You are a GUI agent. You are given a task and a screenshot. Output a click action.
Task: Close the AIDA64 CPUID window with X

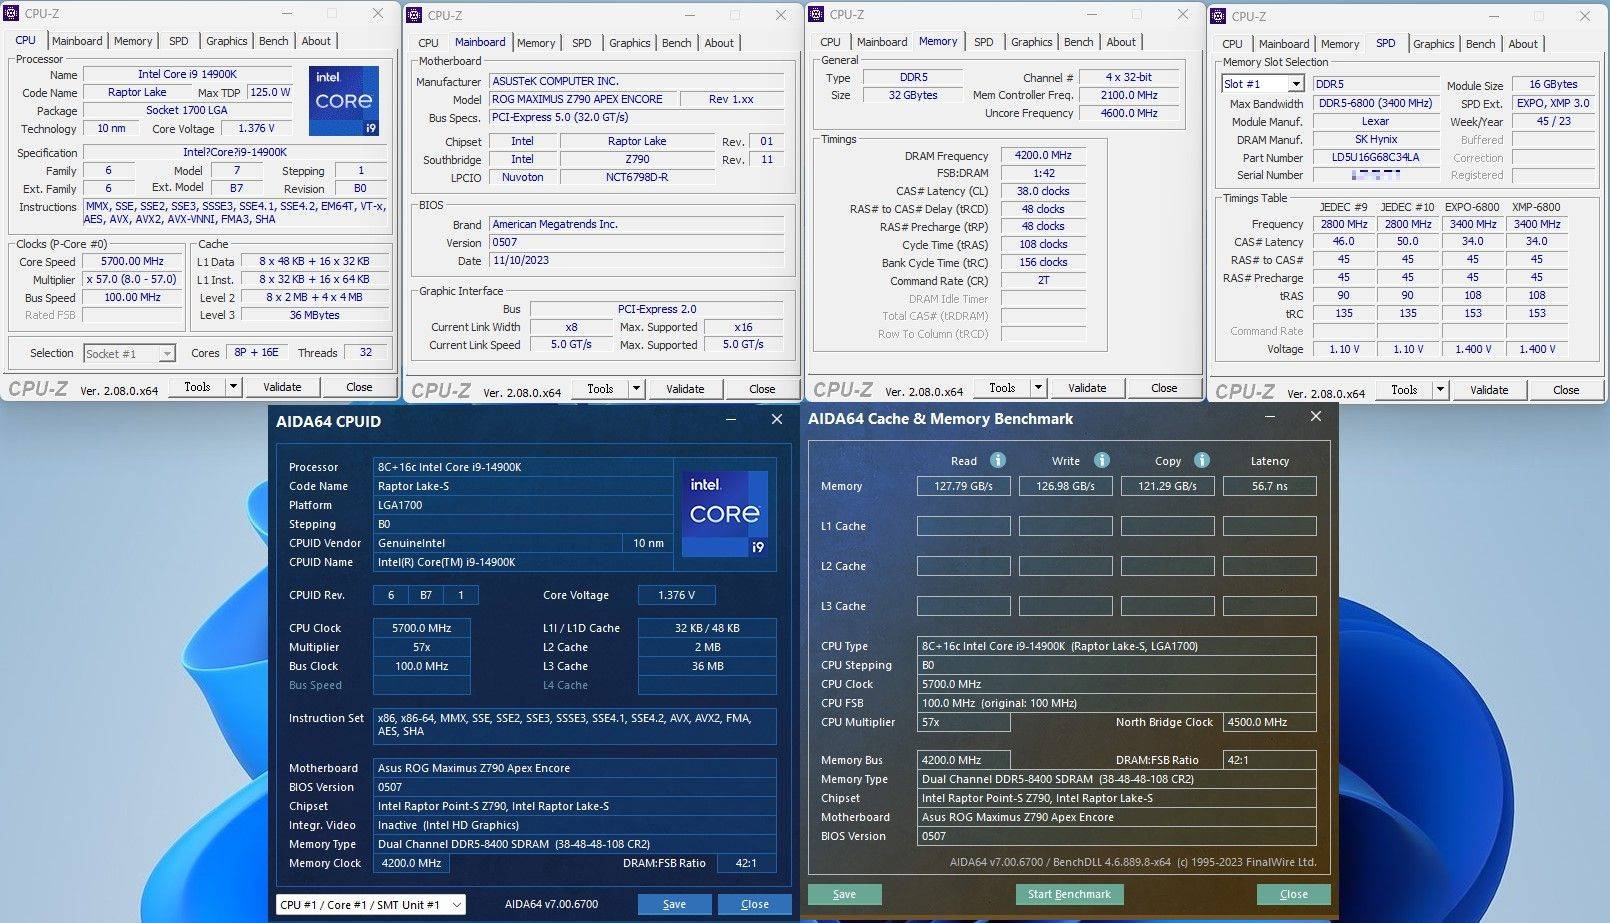point(776,420)
